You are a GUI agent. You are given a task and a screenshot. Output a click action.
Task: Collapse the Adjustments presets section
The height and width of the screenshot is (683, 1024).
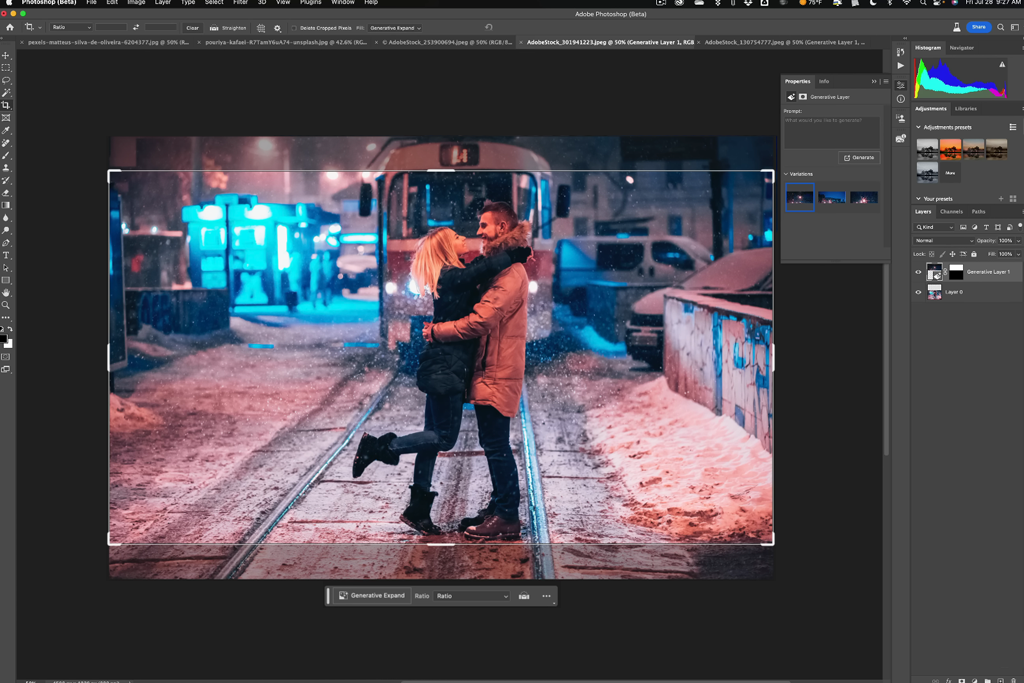[919, 127]
